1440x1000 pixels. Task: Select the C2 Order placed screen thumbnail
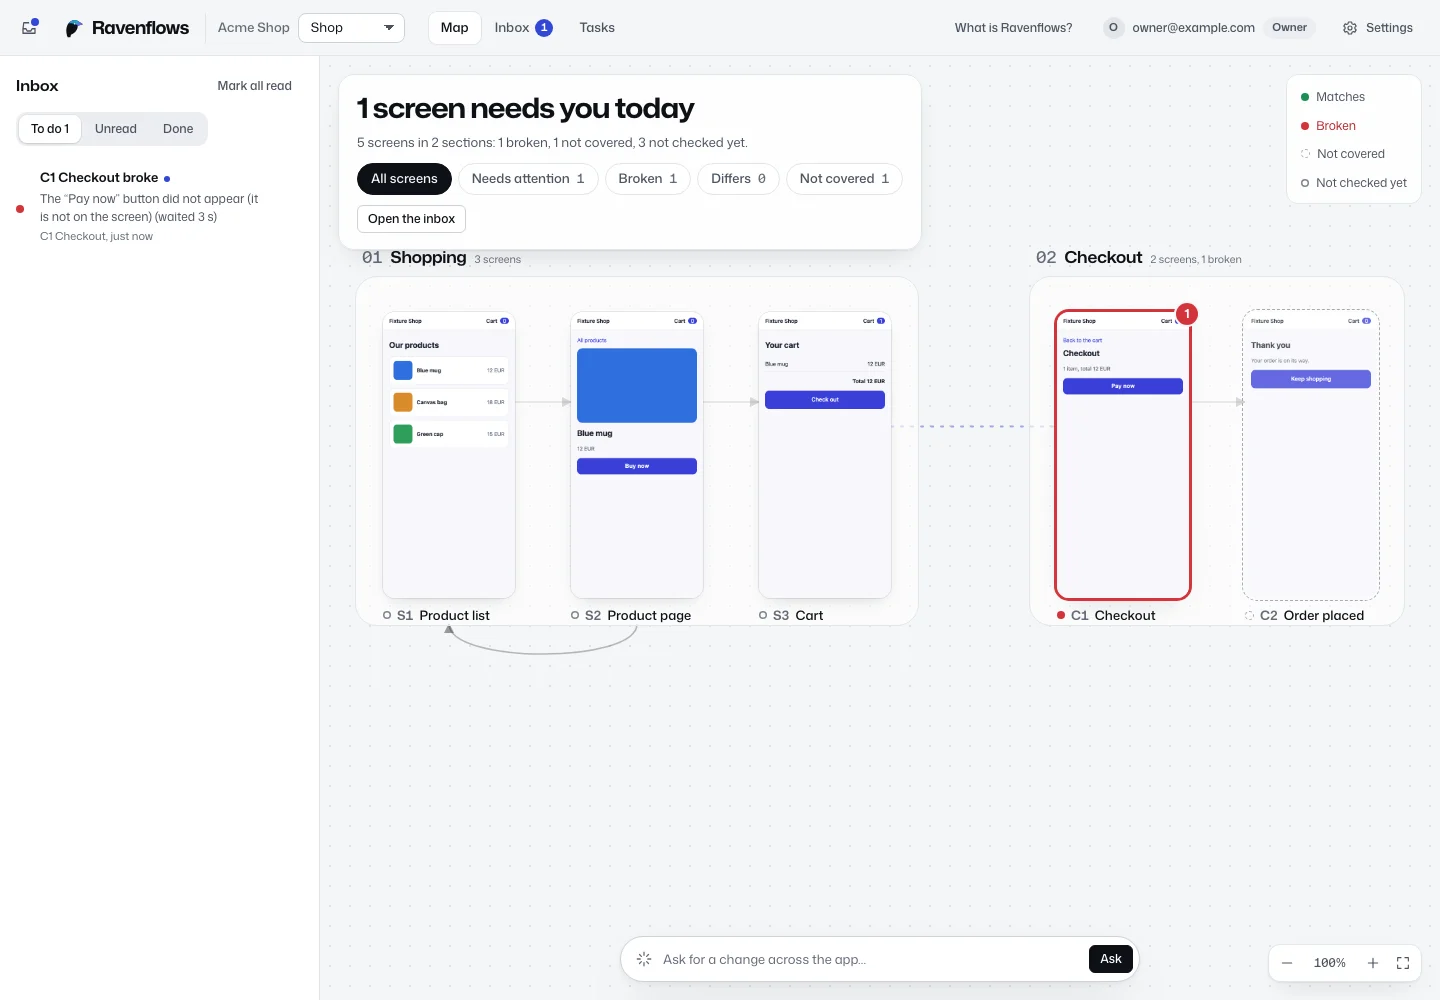click(x=1311, y=455)
